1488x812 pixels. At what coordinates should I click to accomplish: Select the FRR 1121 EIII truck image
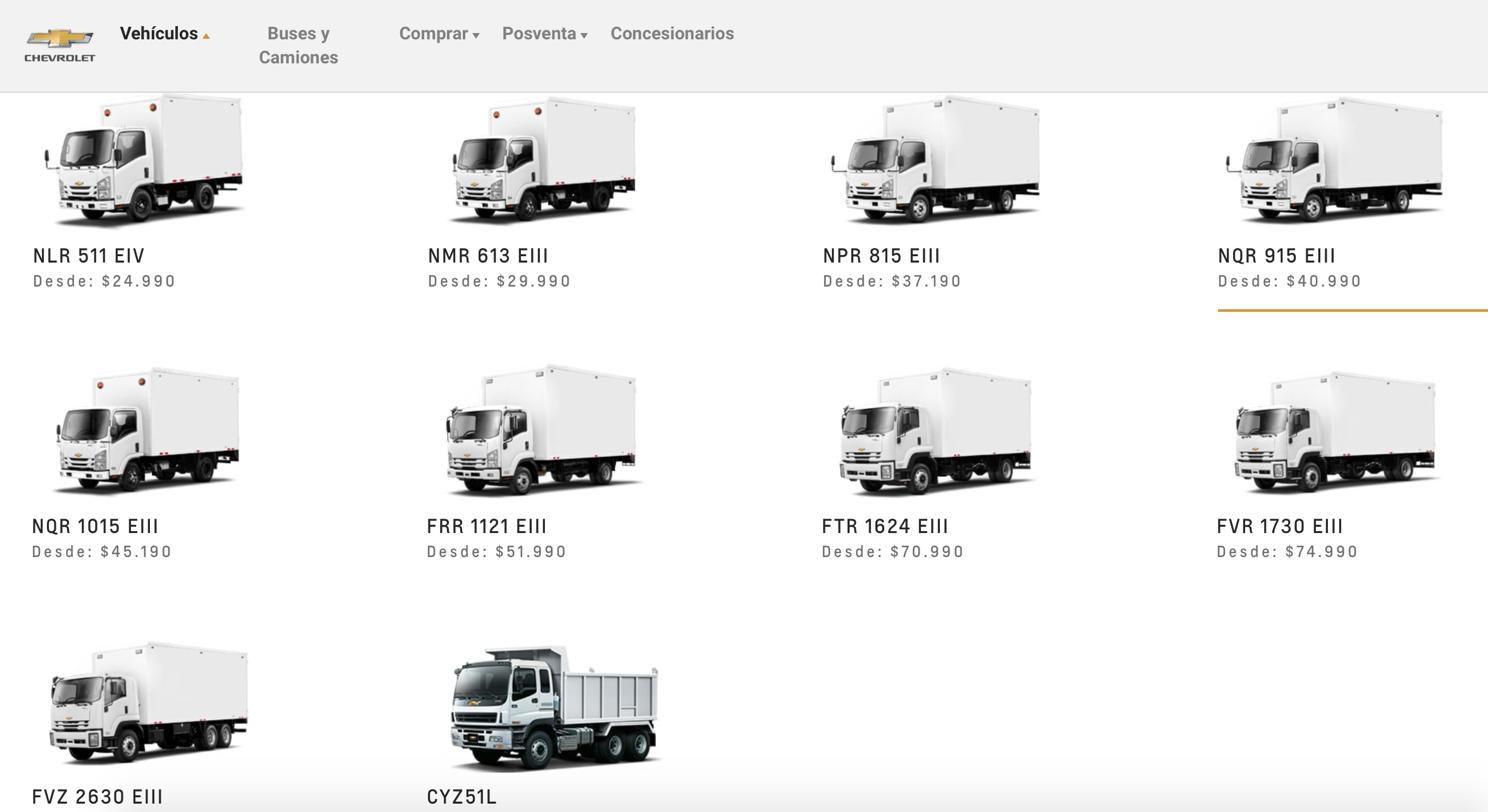point(541,431)
